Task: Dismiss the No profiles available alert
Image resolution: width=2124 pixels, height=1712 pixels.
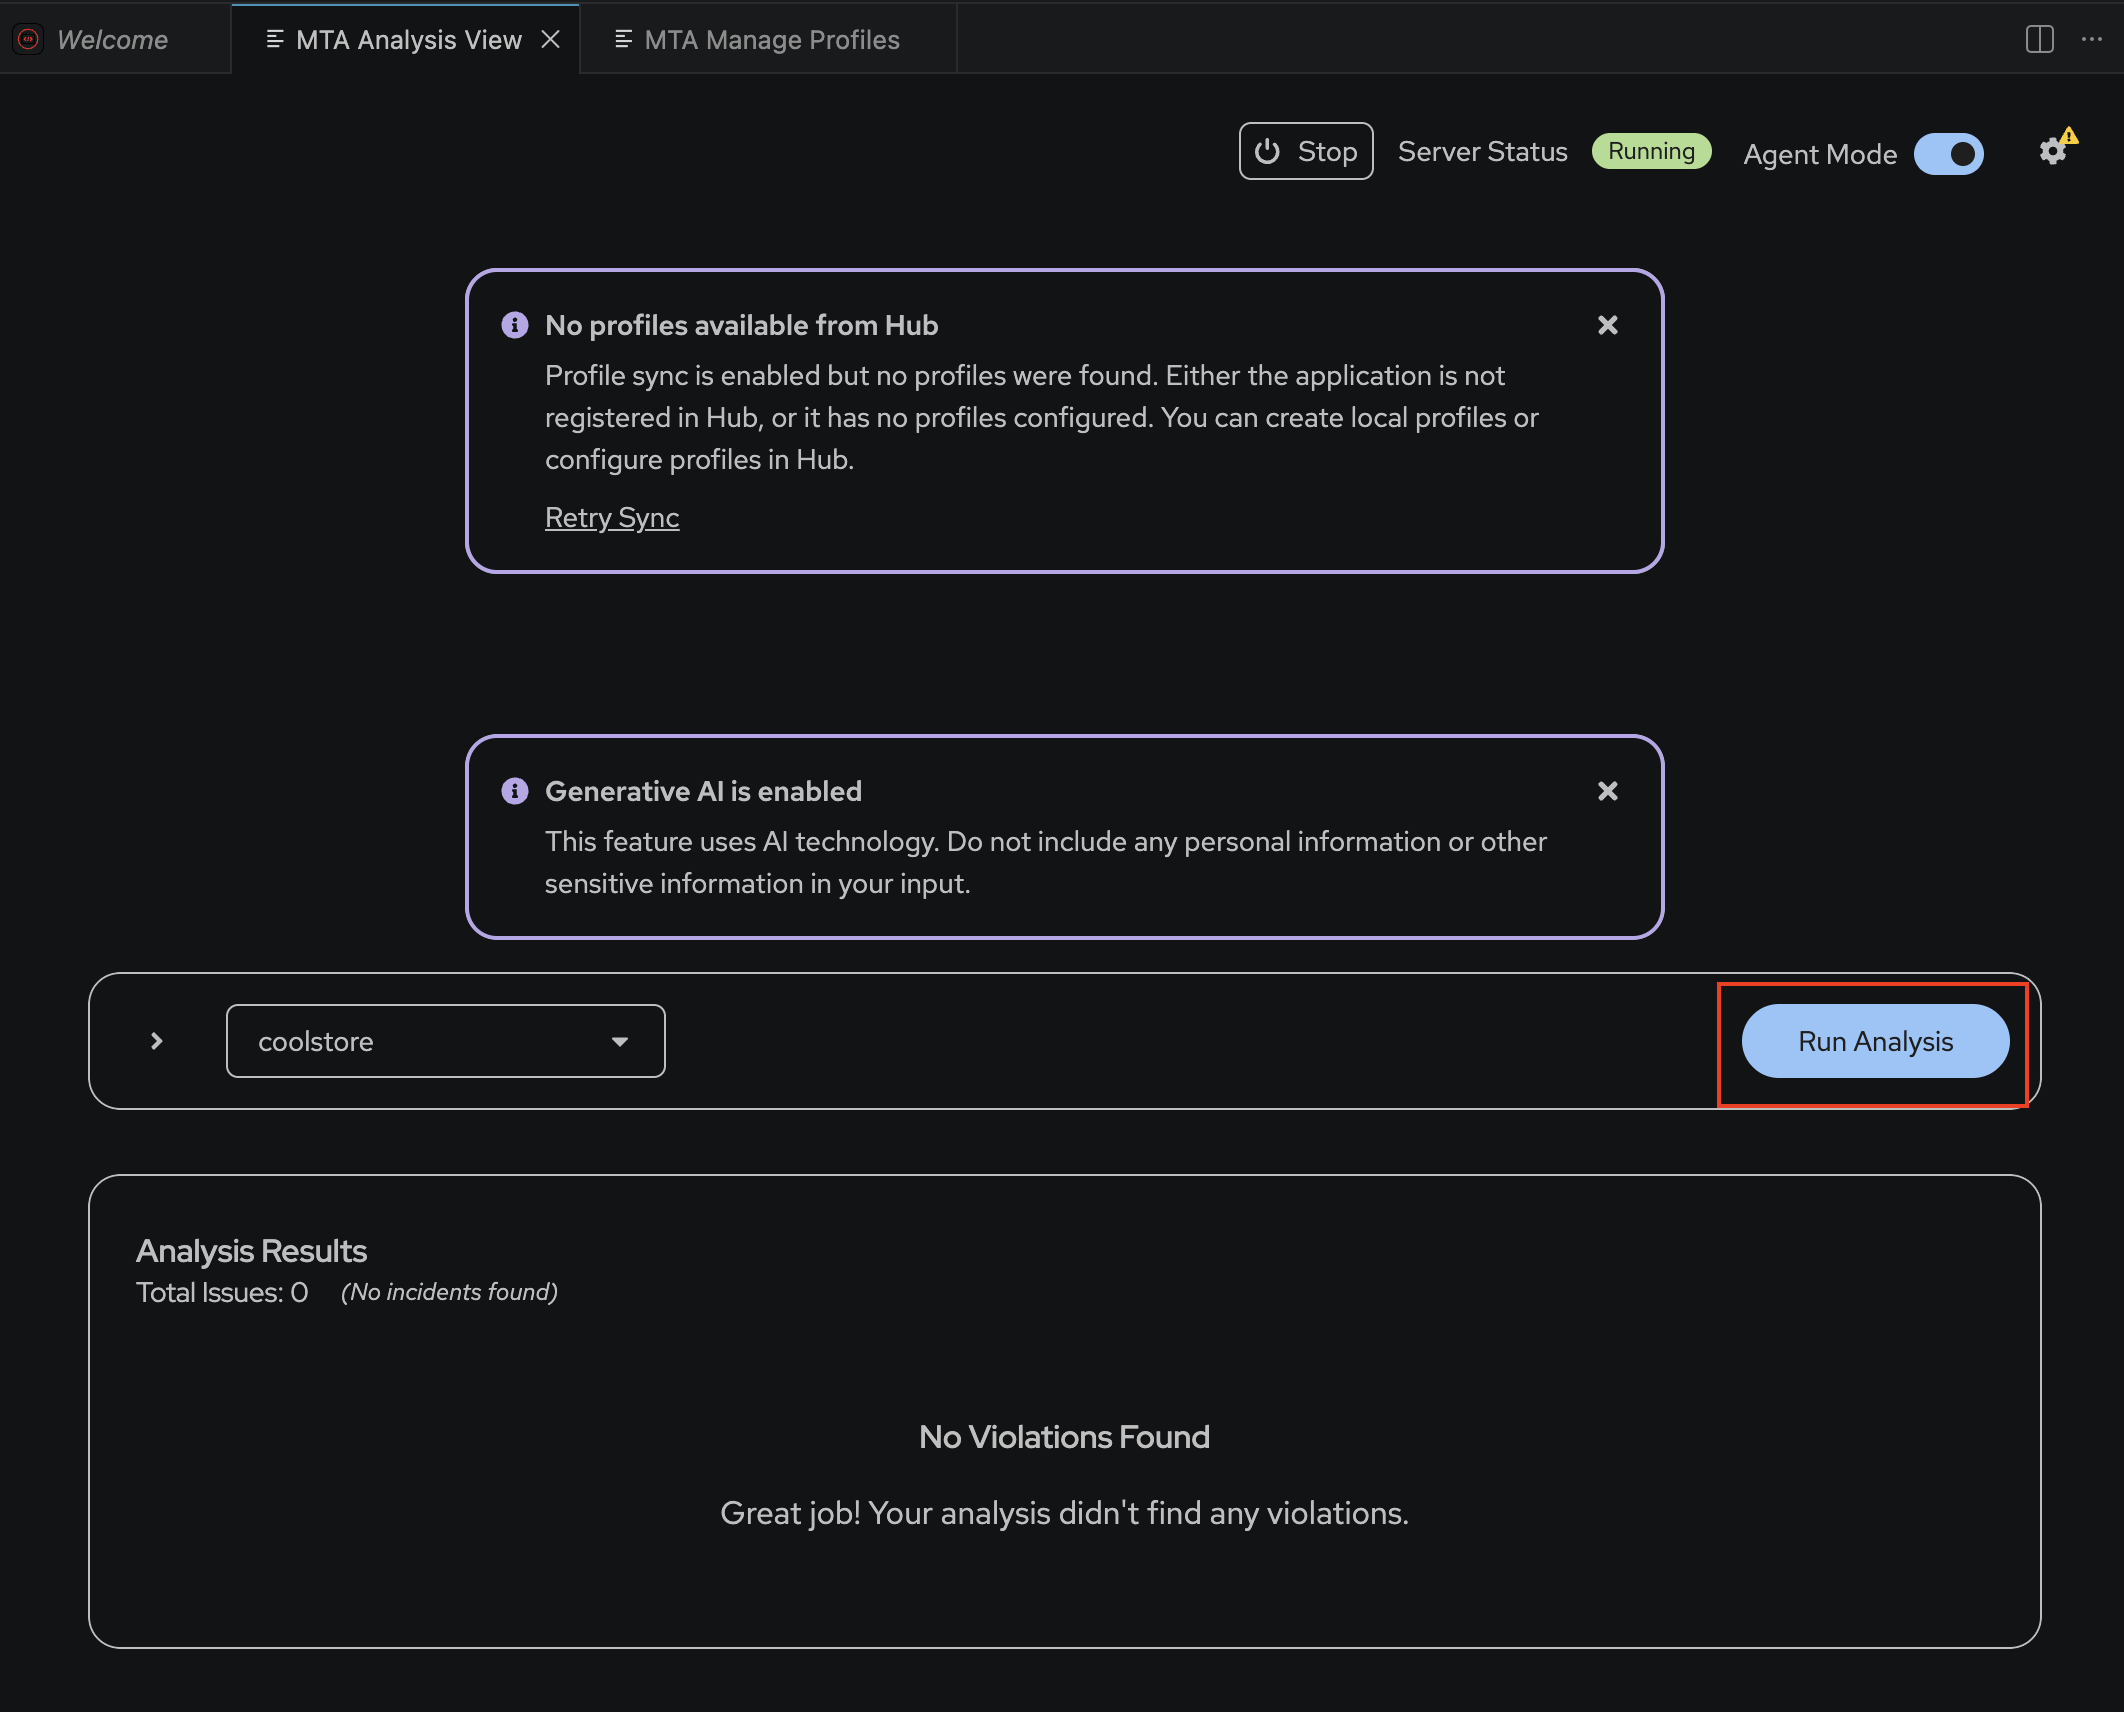Action: click(x=1608, y=325)
